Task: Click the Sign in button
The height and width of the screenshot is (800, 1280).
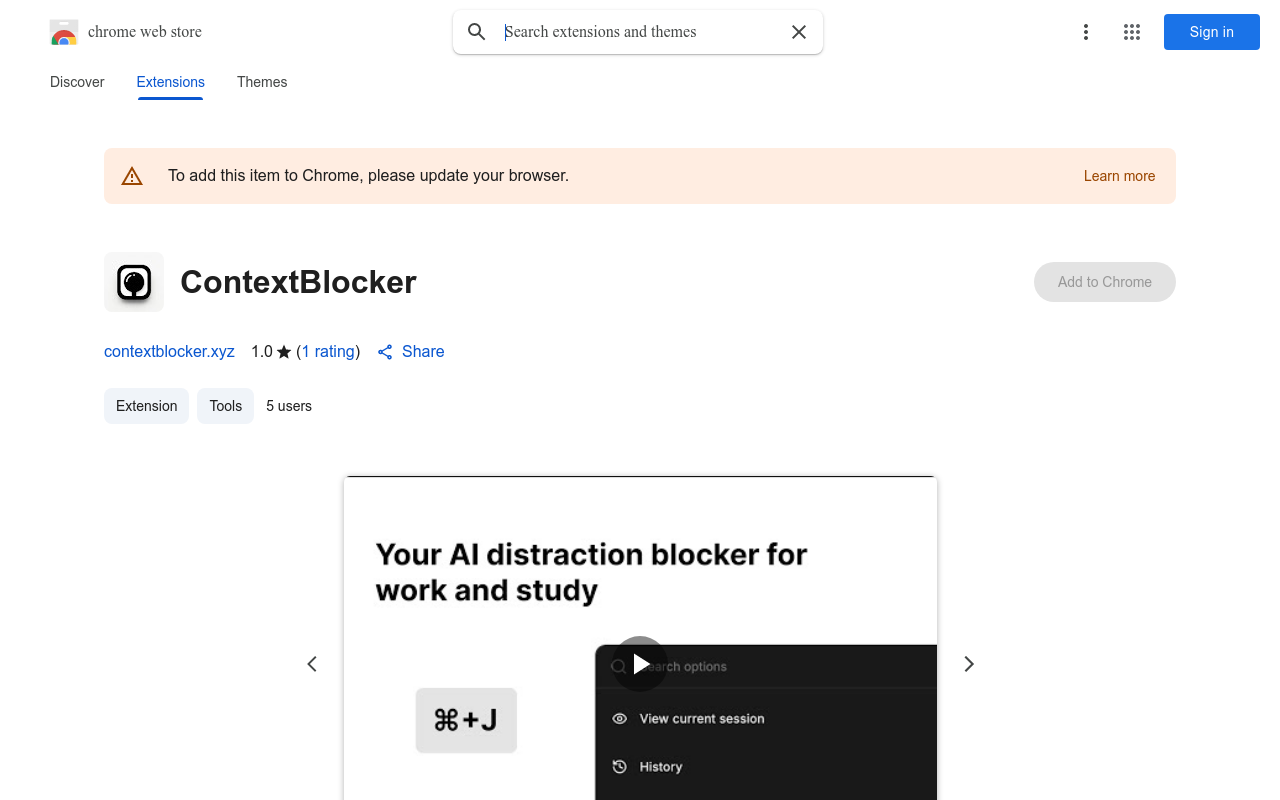Action: pos(1211,32)
